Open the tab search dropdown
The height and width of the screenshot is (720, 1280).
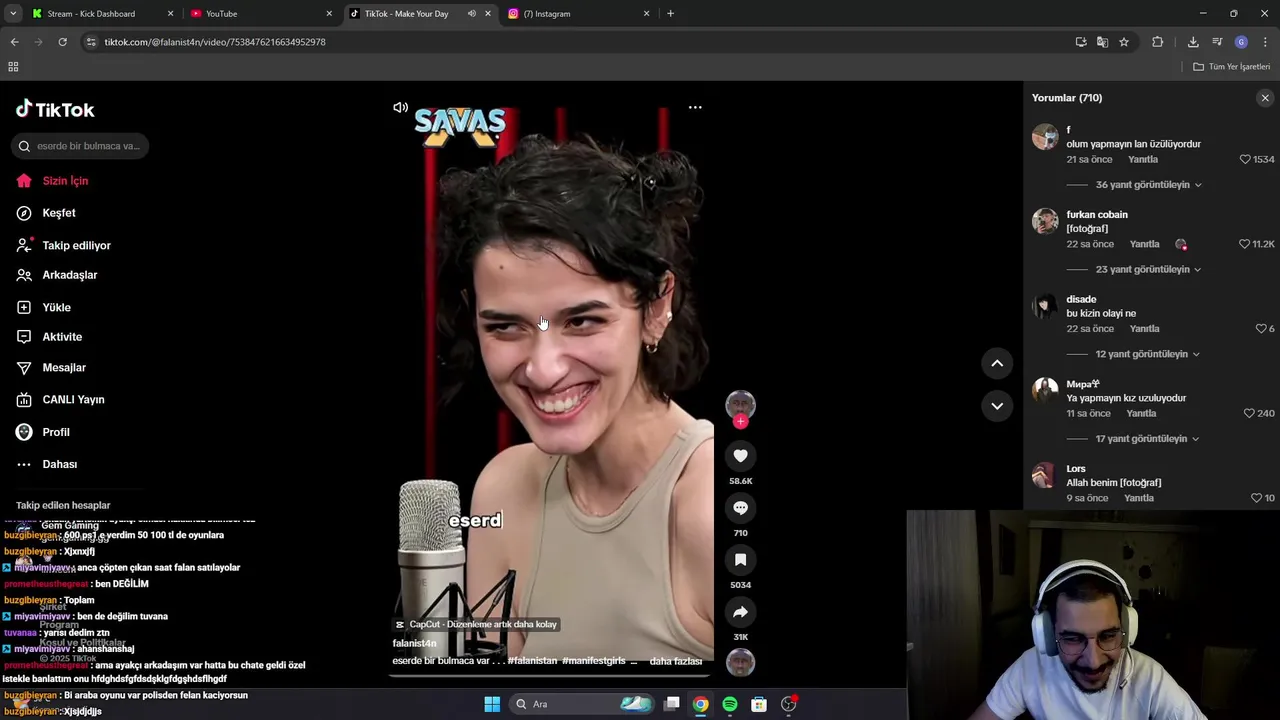tap(13, 14)
